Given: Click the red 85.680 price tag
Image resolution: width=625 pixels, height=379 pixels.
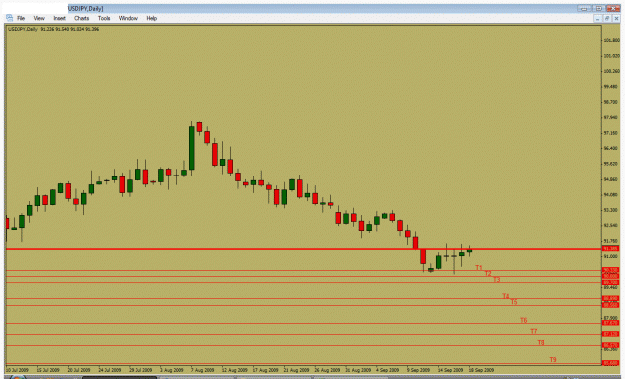Looking at the screenshot, I should [x=610, y=363].
